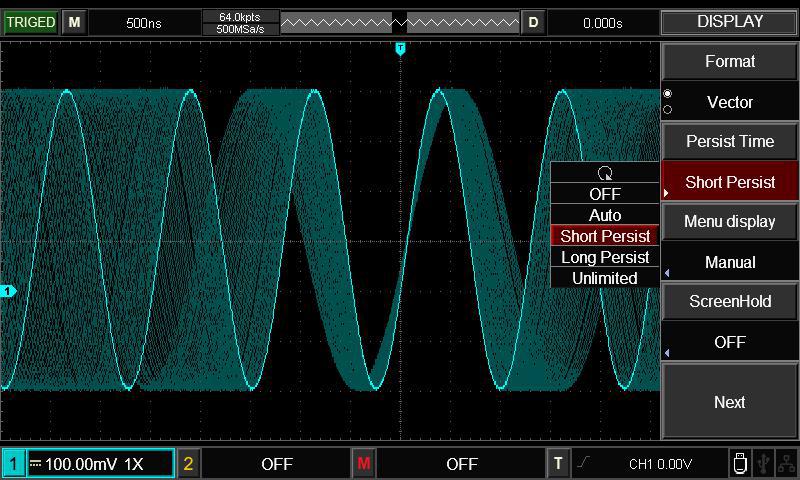Image resolution: width=800 pixels, height=480 pixels.
Task: Click the channel 1 indicator icon
Action: [x=14, y=464]
